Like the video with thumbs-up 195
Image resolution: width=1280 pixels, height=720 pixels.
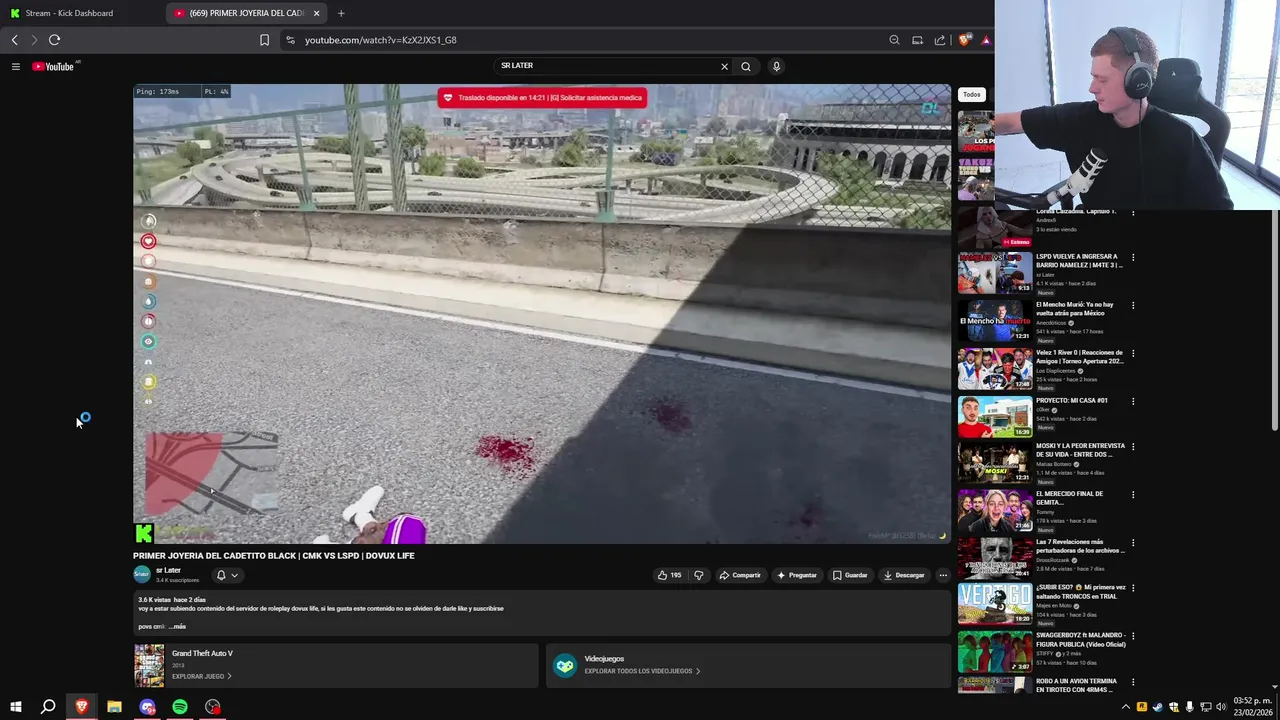coord(669,575)
